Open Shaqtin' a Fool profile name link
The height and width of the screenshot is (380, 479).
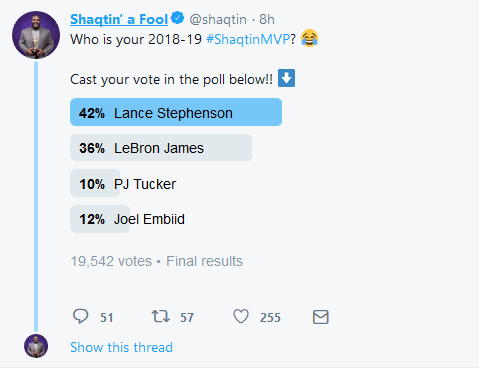click(x=119, y=19)
